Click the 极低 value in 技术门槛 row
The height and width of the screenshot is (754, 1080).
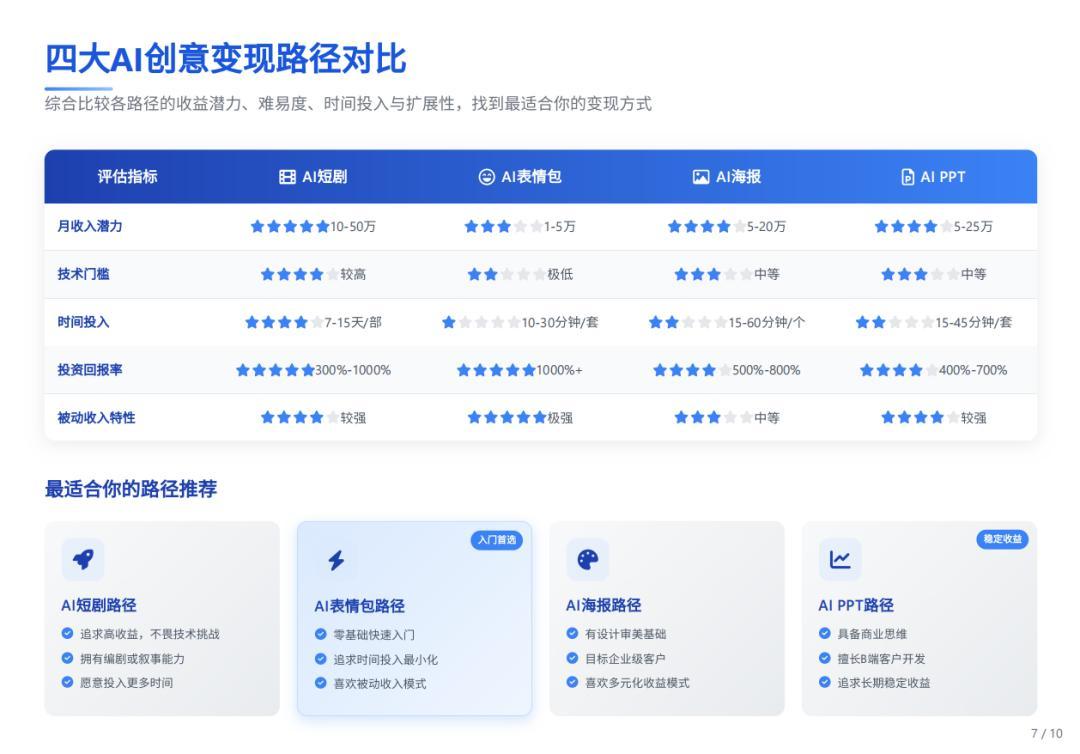pyautogui.click(x=560, y=274)
